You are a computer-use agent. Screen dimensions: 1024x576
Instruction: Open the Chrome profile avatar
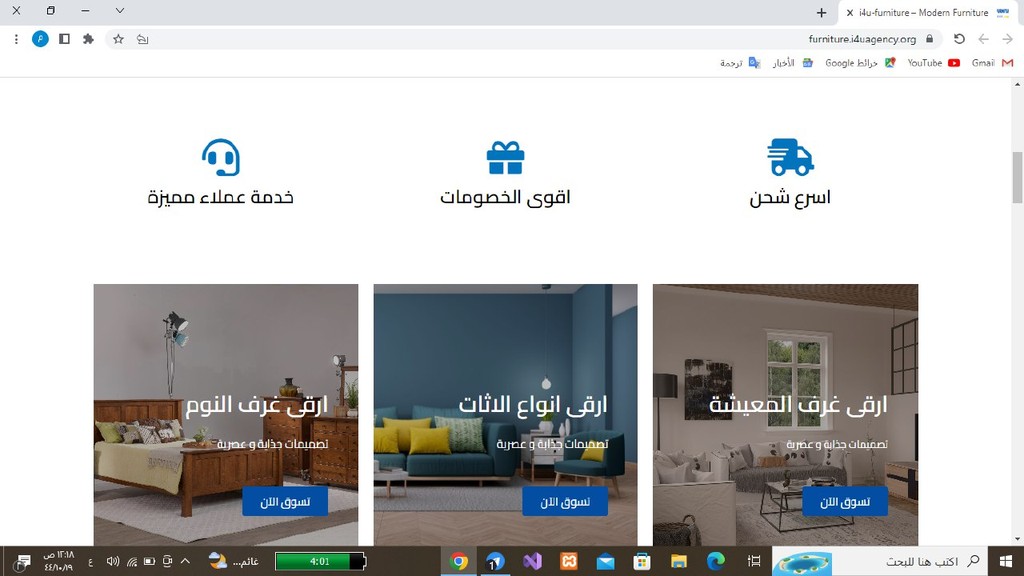click(40, 39)
